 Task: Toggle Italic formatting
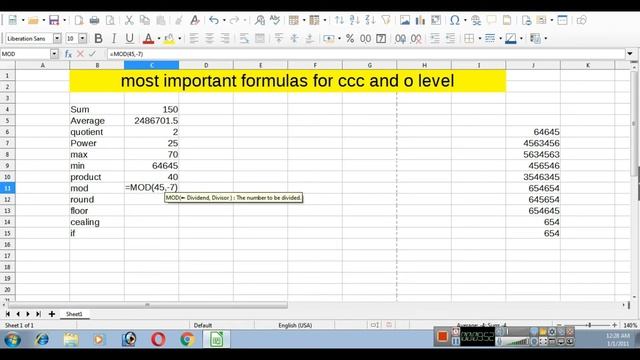pos(114,38)
